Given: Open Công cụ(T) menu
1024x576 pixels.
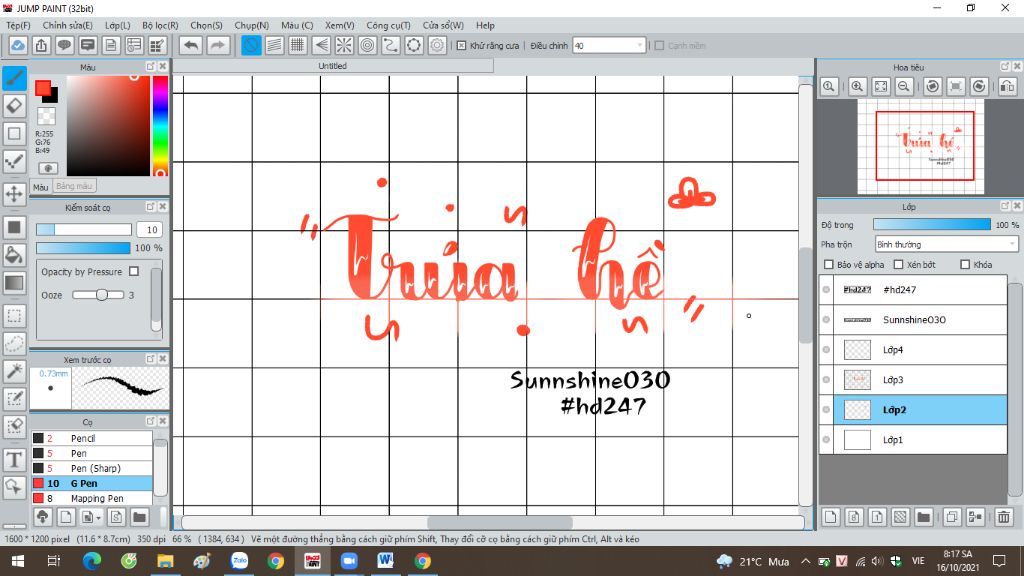Looking at the screenshot, I should click(388, 25).
